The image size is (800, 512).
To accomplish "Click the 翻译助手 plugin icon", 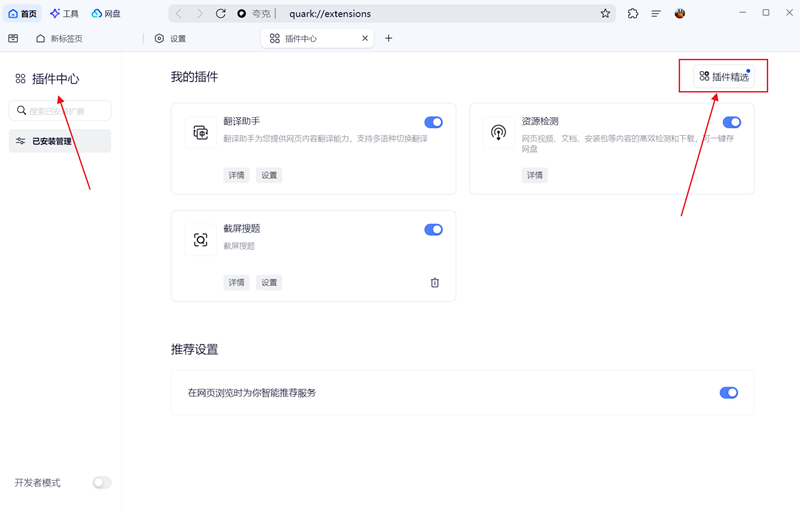I will (201, 133).
